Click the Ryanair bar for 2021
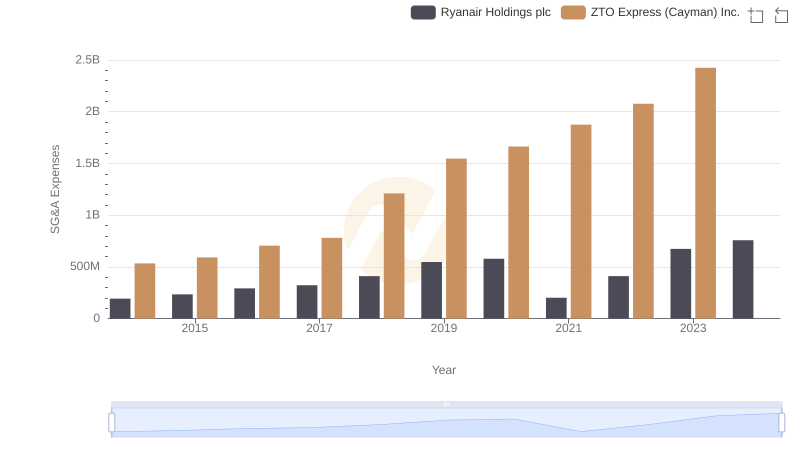The width and height of the screenshot is (800, 461). [556, 308]
